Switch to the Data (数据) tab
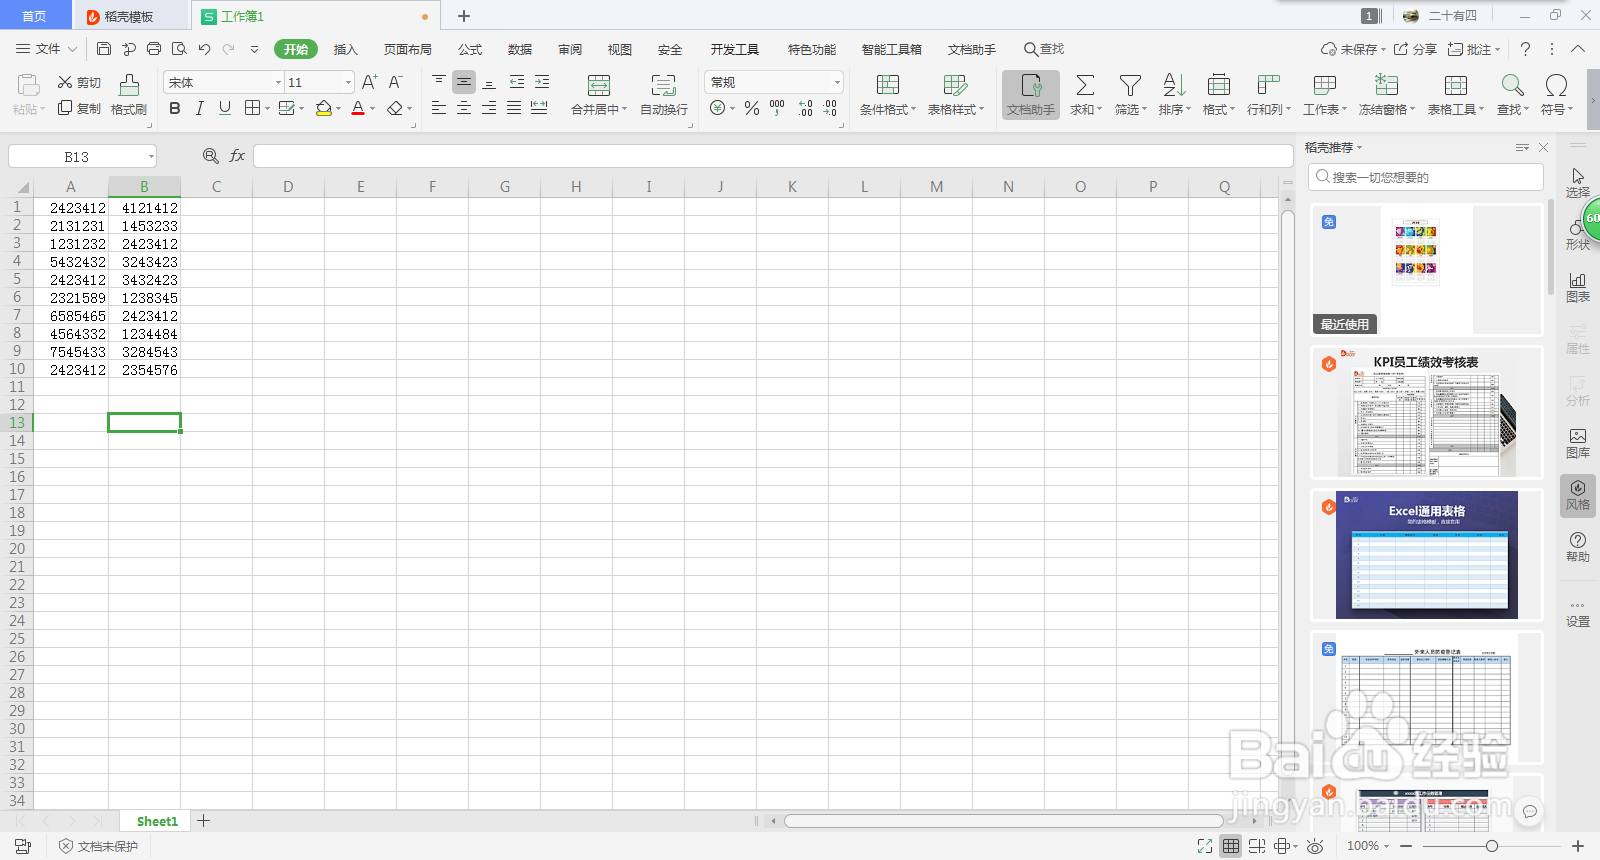 (520, 49)
